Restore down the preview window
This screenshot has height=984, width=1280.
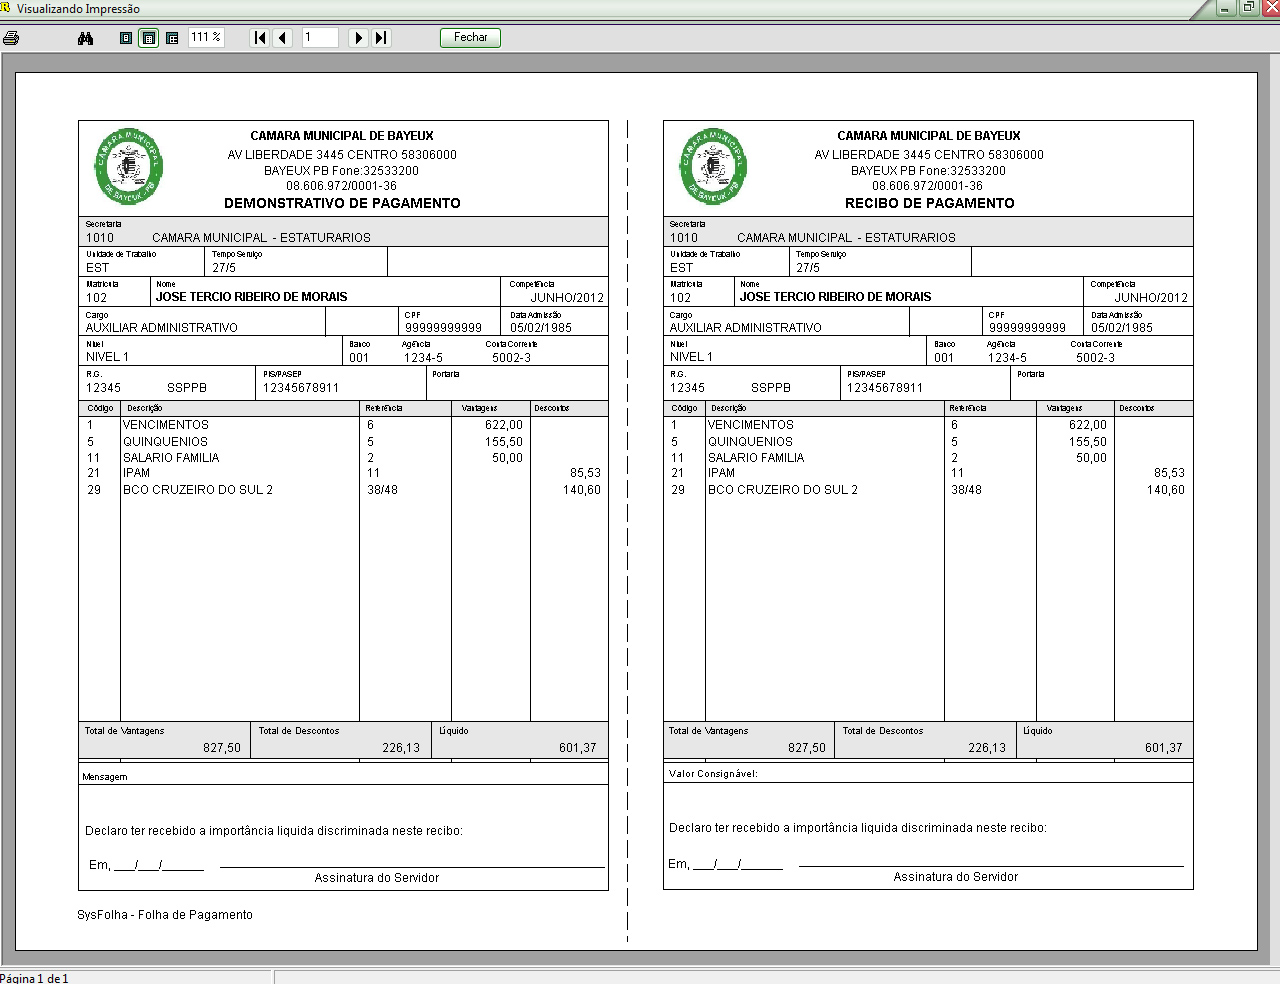1248,8
